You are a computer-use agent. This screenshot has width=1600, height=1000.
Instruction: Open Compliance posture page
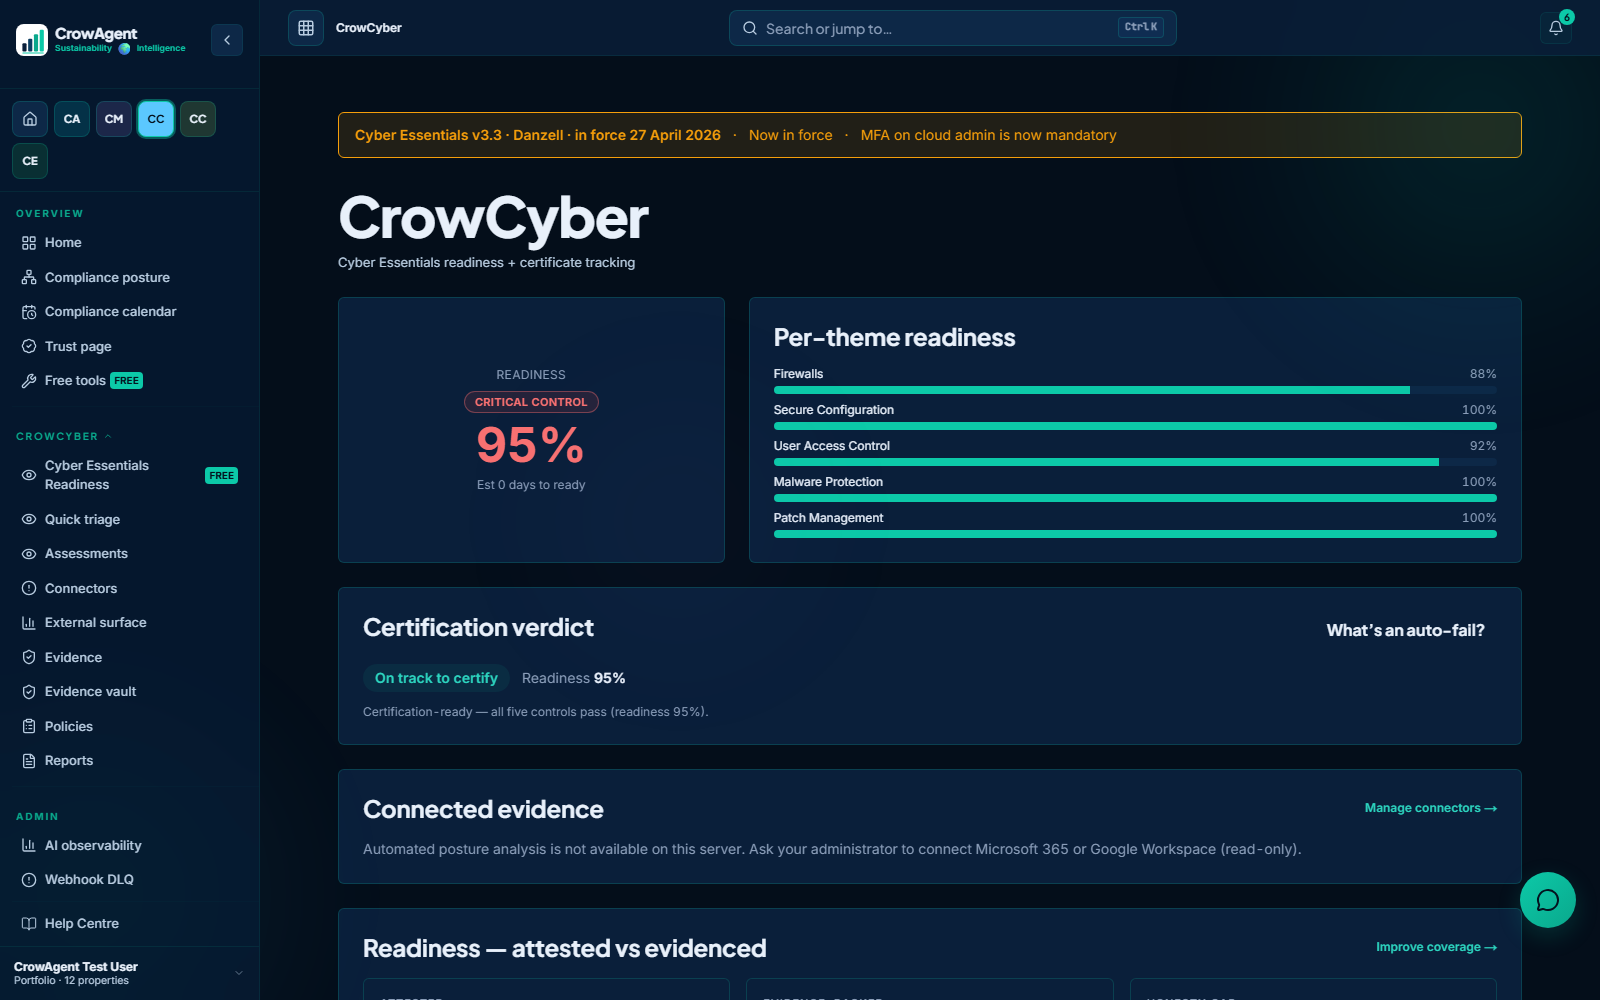[129, 277]
